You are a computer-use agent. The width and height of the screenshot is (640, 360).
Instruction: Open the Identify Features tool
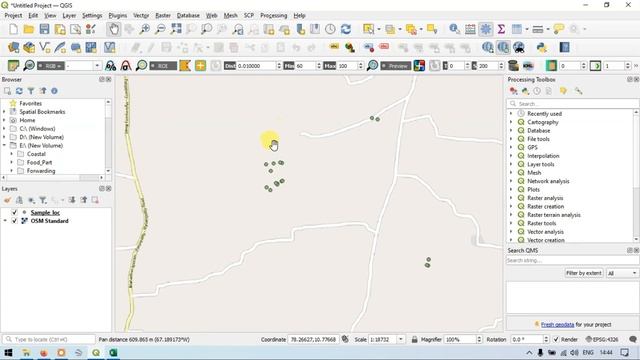[454, 29]
